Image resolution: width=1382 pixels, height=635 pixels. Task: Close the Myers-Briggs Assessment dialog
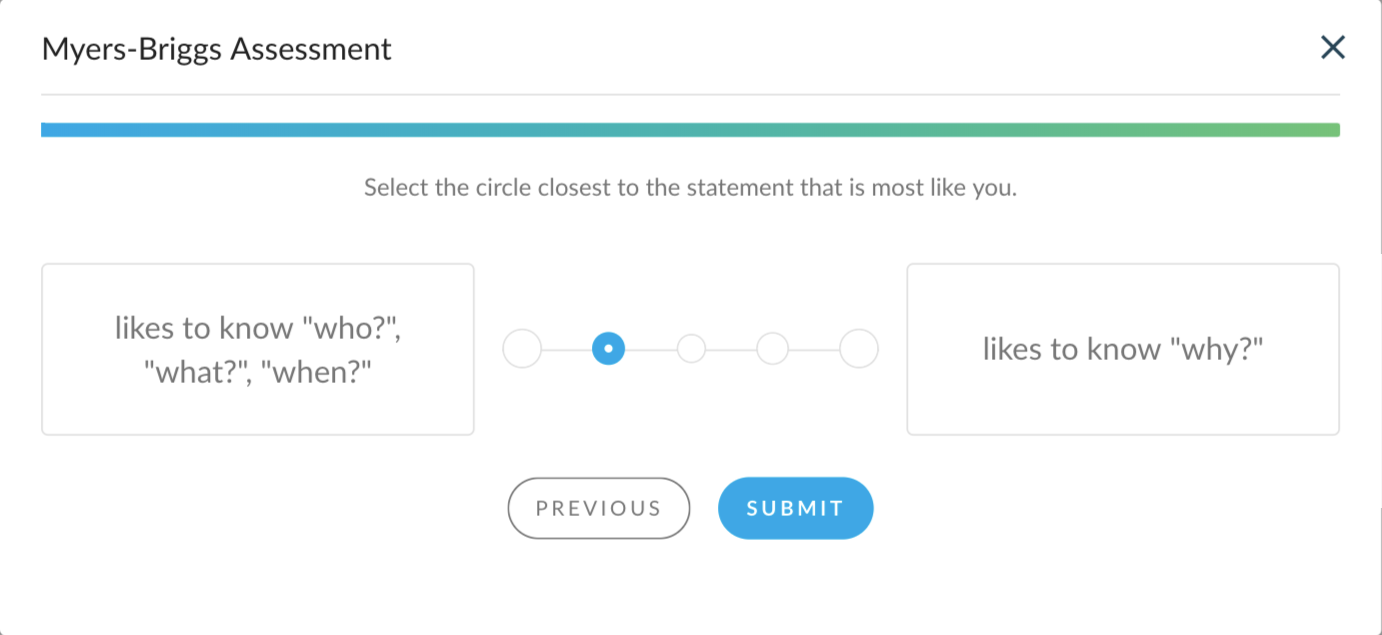click(1332, 47)
